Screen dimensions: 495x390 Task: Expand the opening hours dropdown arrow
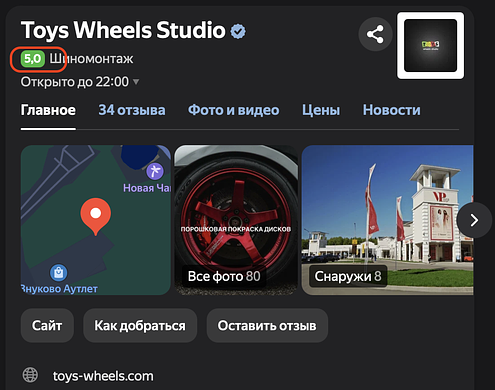coord(136,81)
